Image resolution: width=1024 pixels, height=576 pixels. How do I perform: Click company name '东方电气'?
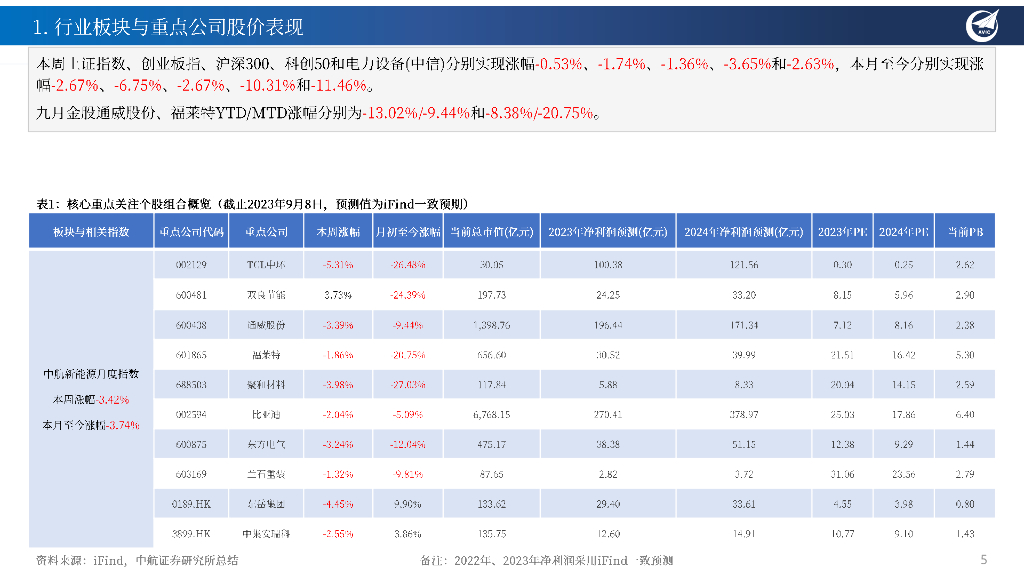(x=266, y=444)
